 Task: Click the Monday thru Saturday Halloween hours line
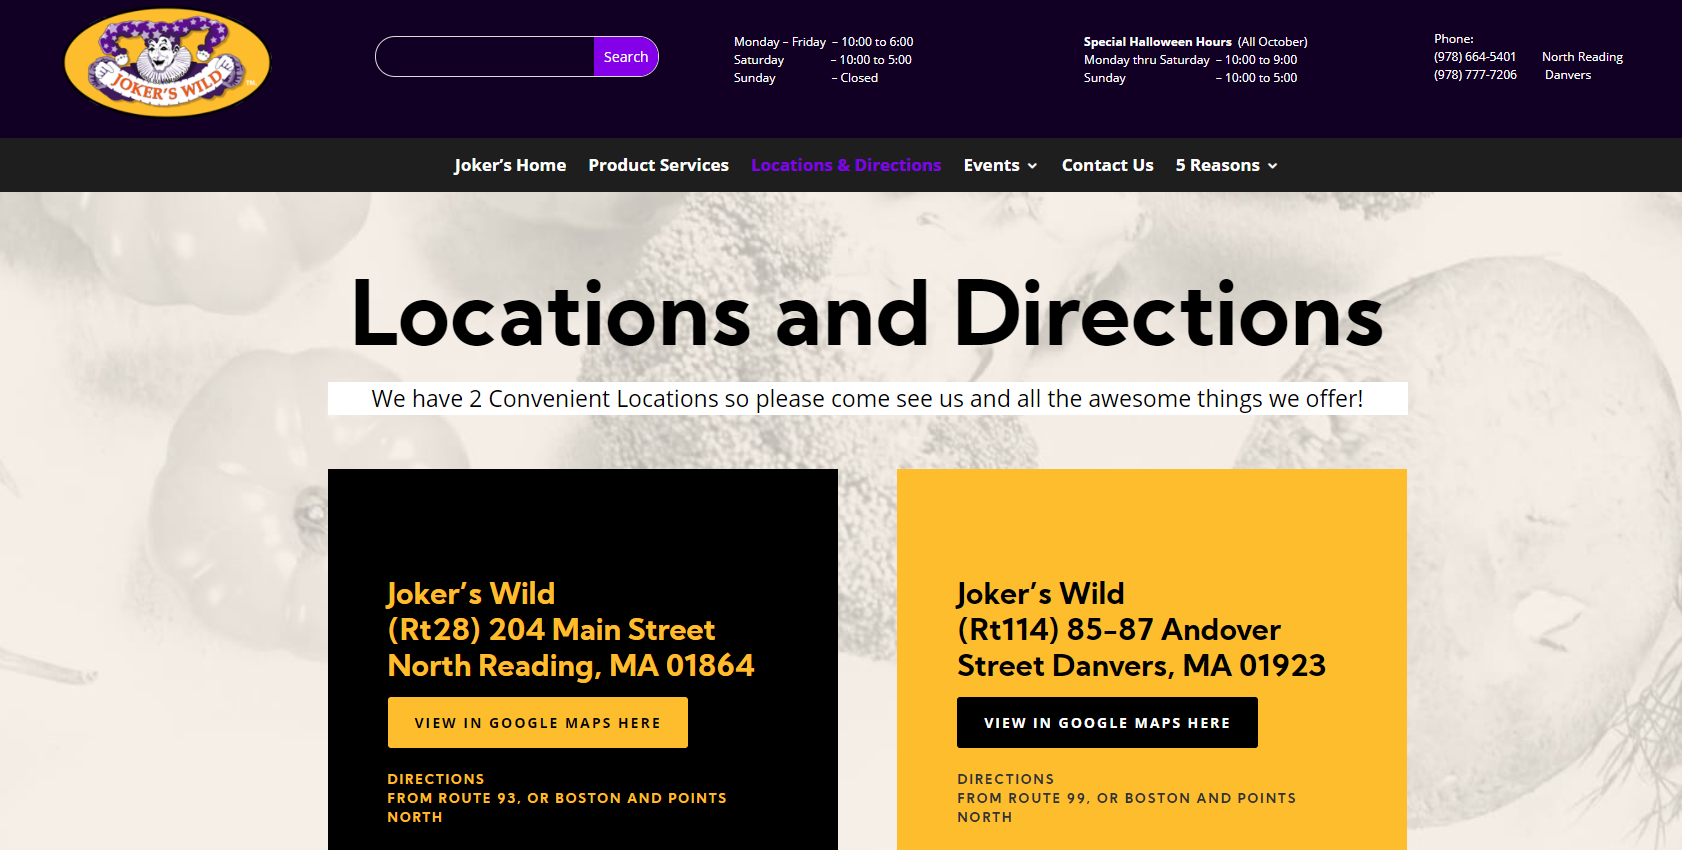[x=1191, y=60]
